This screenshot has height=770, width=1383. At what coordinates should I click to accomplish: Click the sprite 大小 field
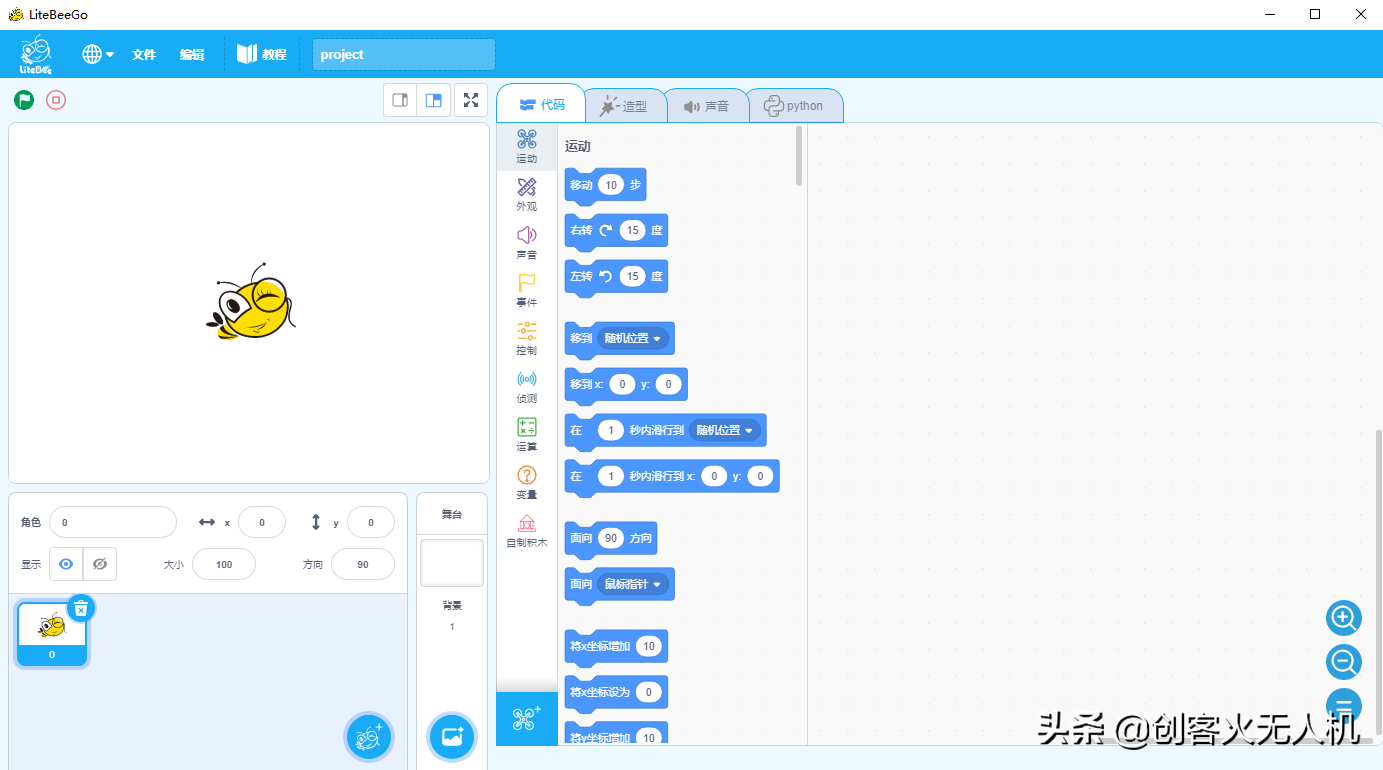[x=224, y=564]
